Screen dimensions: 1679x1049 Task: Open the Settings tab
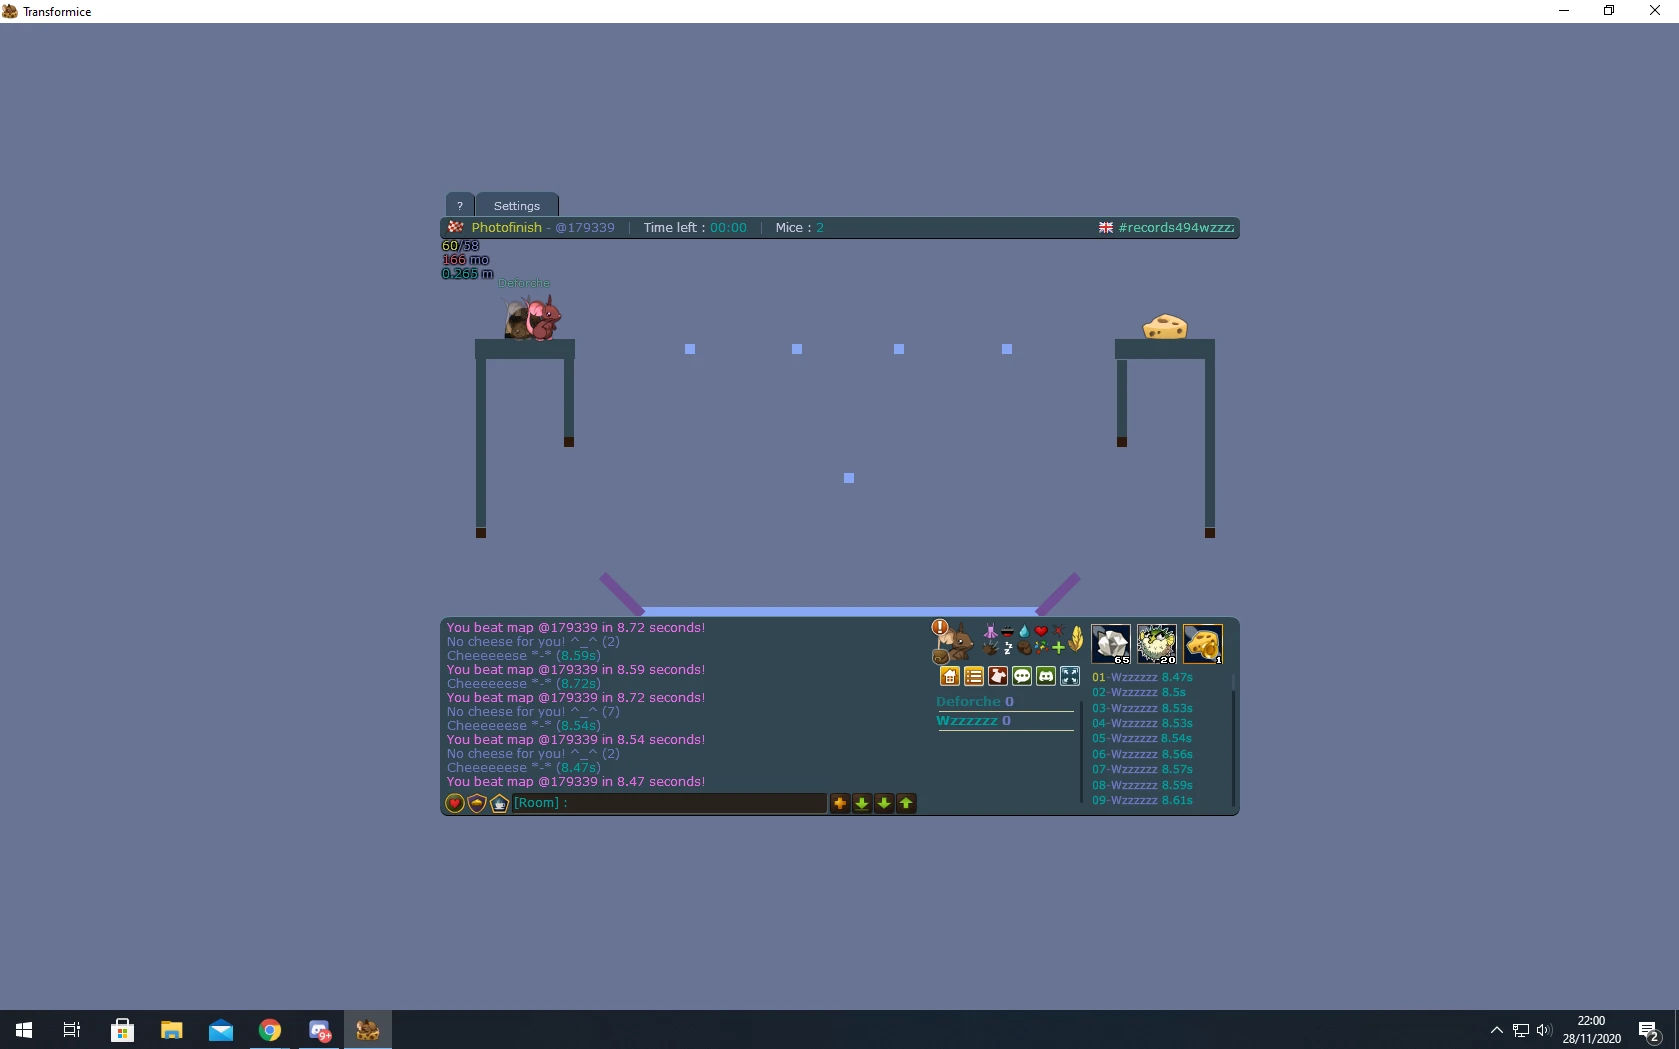tap(517, 205)
